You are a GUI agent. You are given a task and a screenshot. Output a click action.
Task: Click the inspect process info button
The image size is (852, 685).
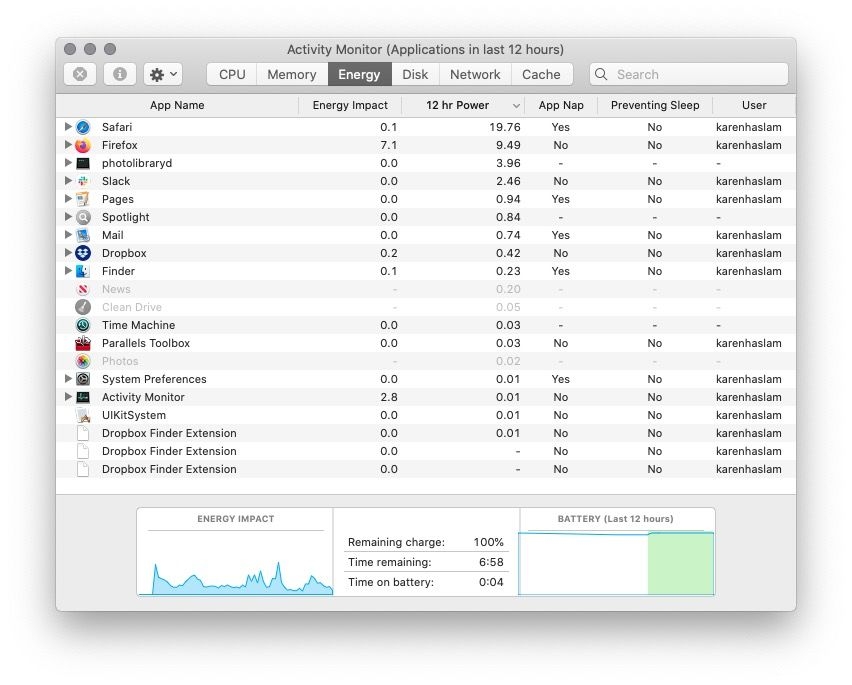coord(120,74)
